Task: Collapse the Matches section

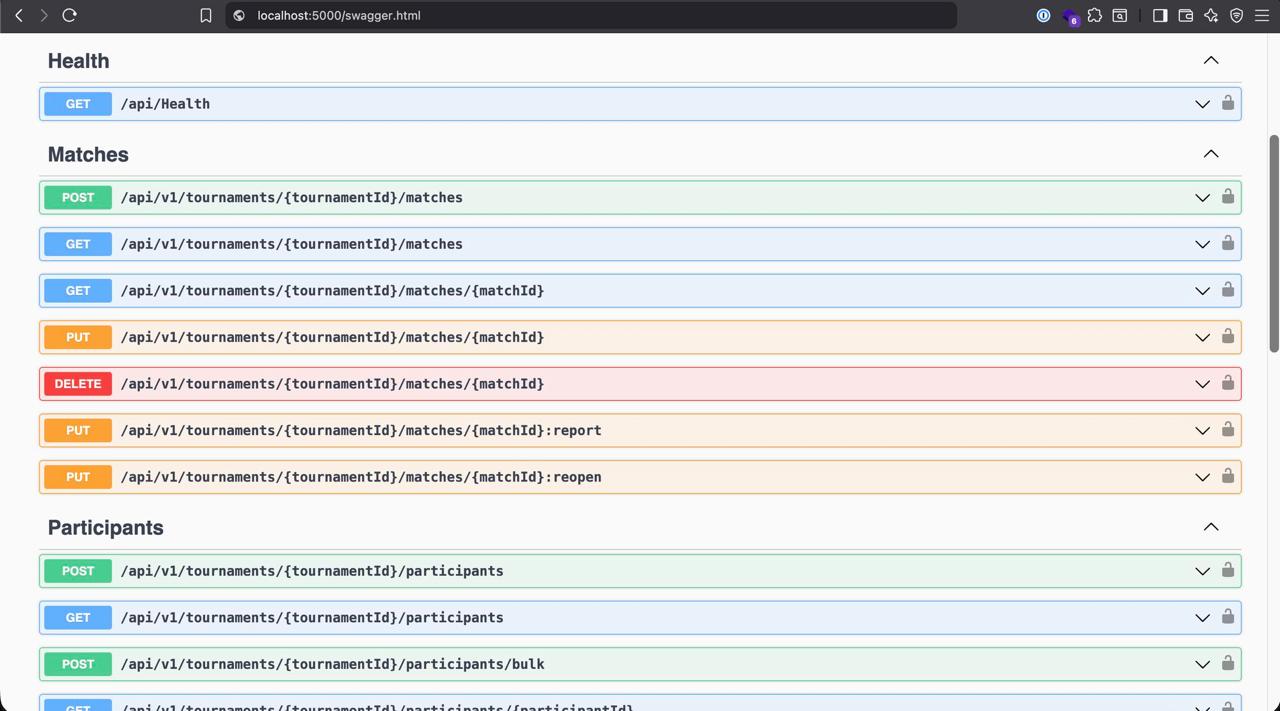Action: pos(1210,154)
